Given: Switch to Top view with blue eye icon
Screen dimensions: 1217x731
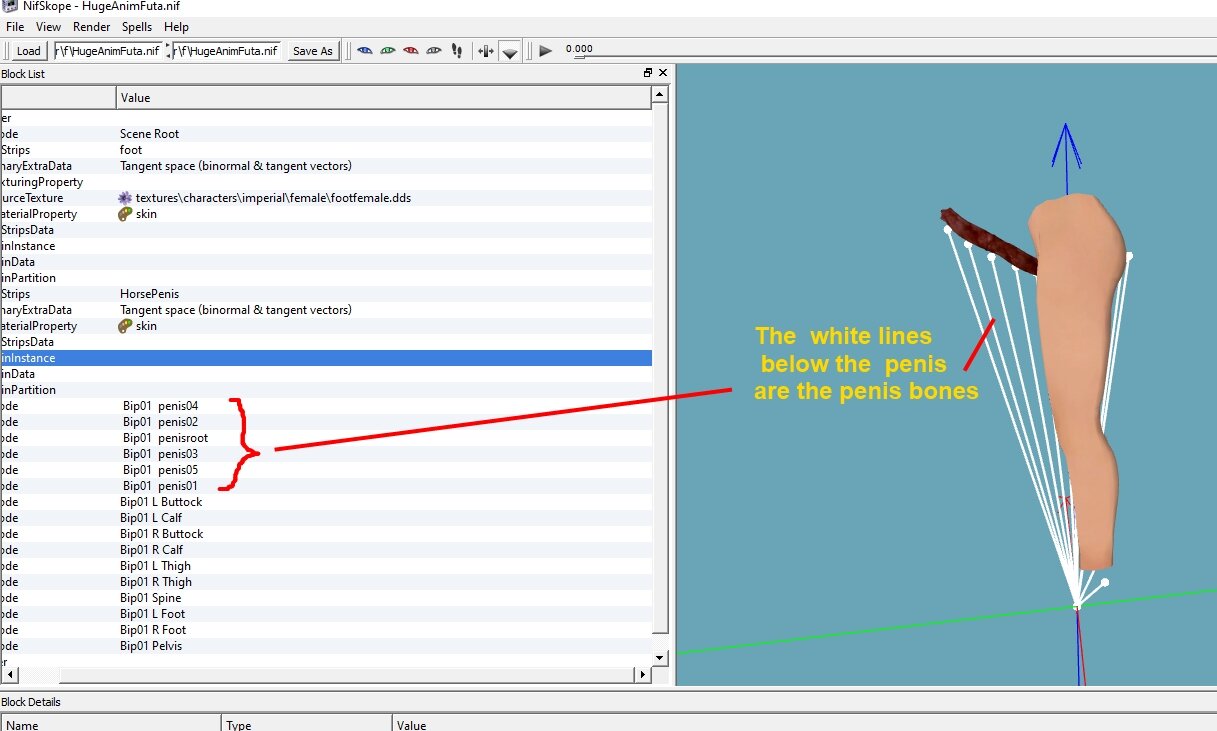Looking at the screenshot, I should (365, 50).
